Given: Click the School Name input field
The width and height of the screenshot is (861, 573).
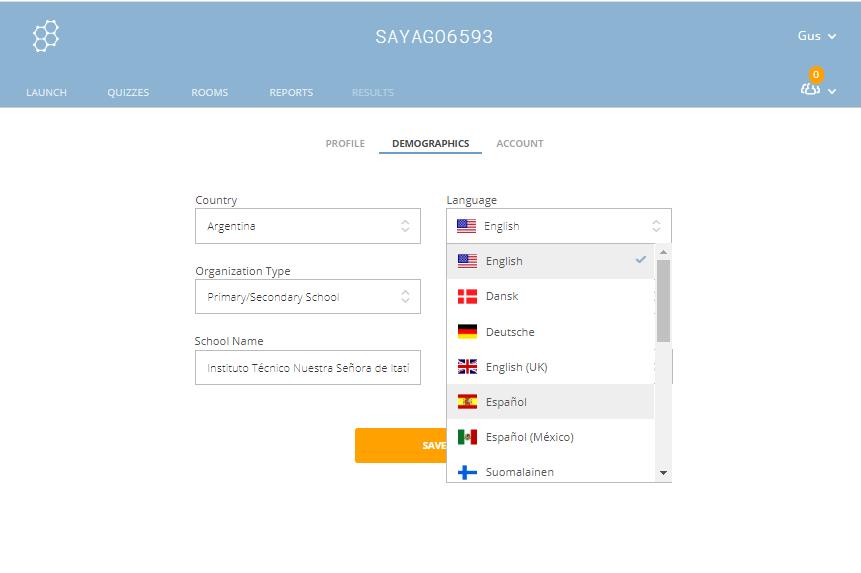Looking at the screenshot, I should click(x=308, y=368).
